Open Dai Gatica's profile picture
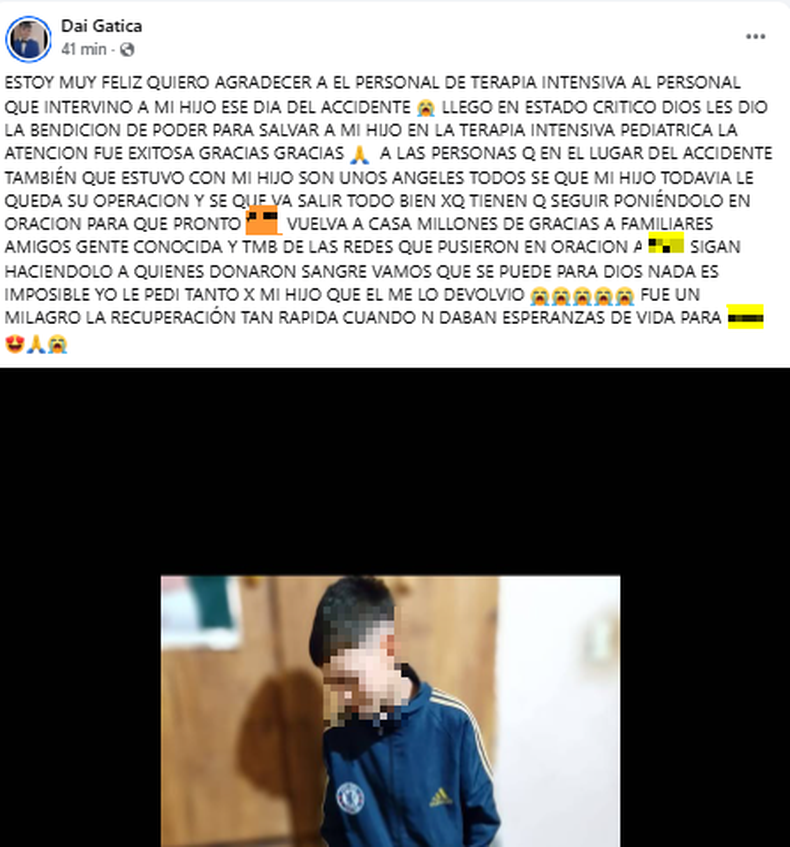This screenshot has height=847, width=790. pos(28,39)
